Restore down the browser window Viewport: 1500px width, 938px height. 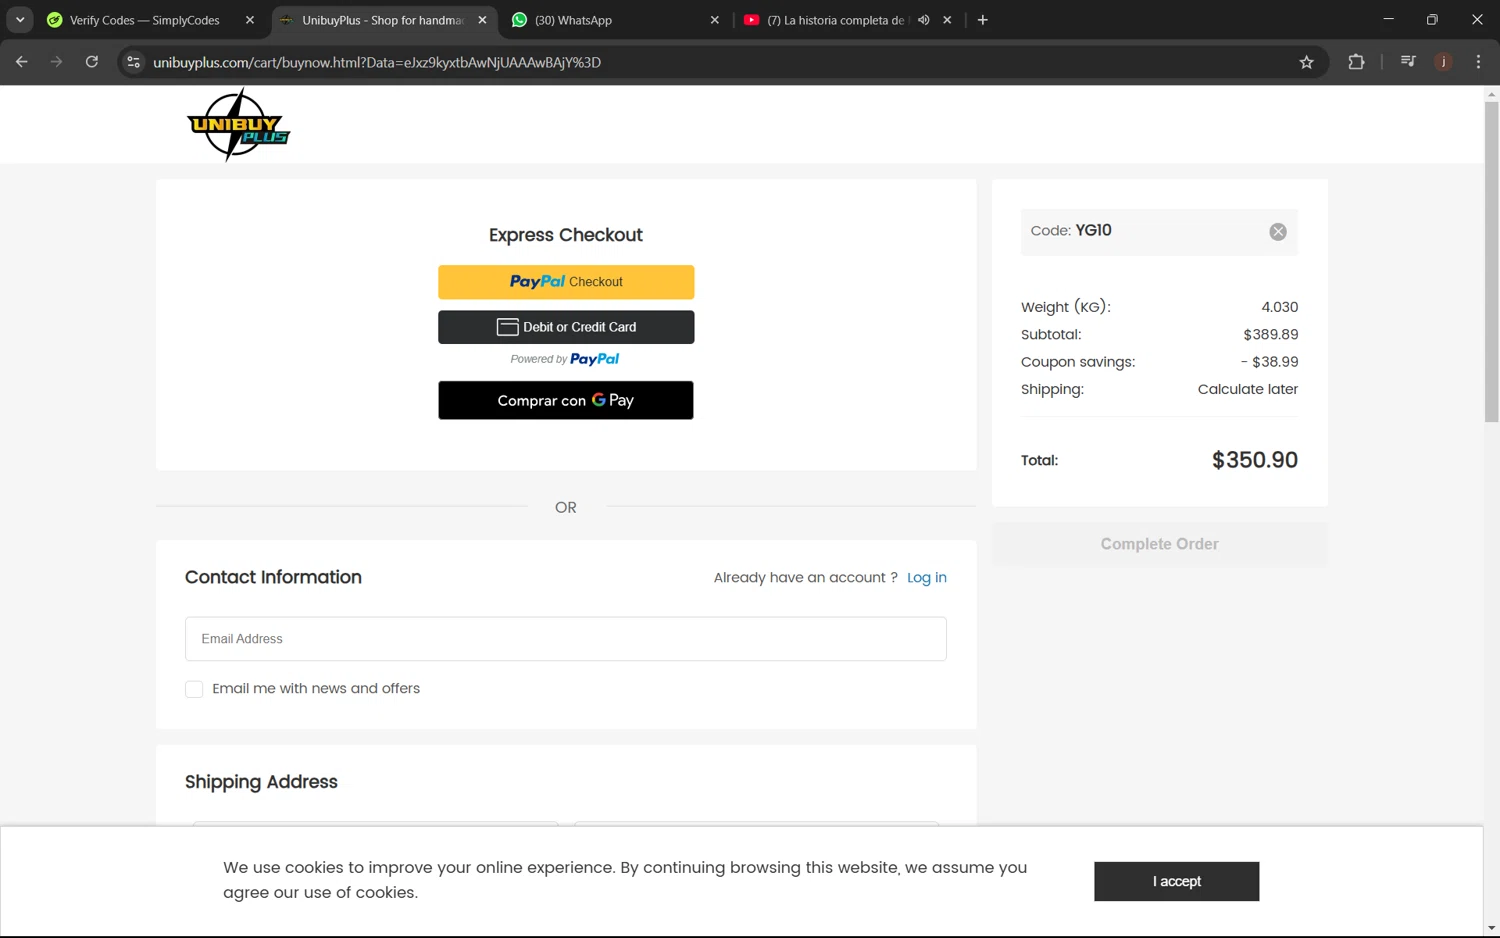(1432, 20)
